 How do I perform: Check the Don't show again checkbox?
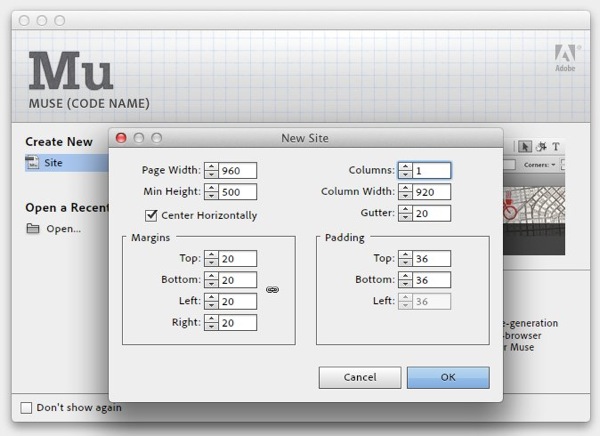pos(26,408)
